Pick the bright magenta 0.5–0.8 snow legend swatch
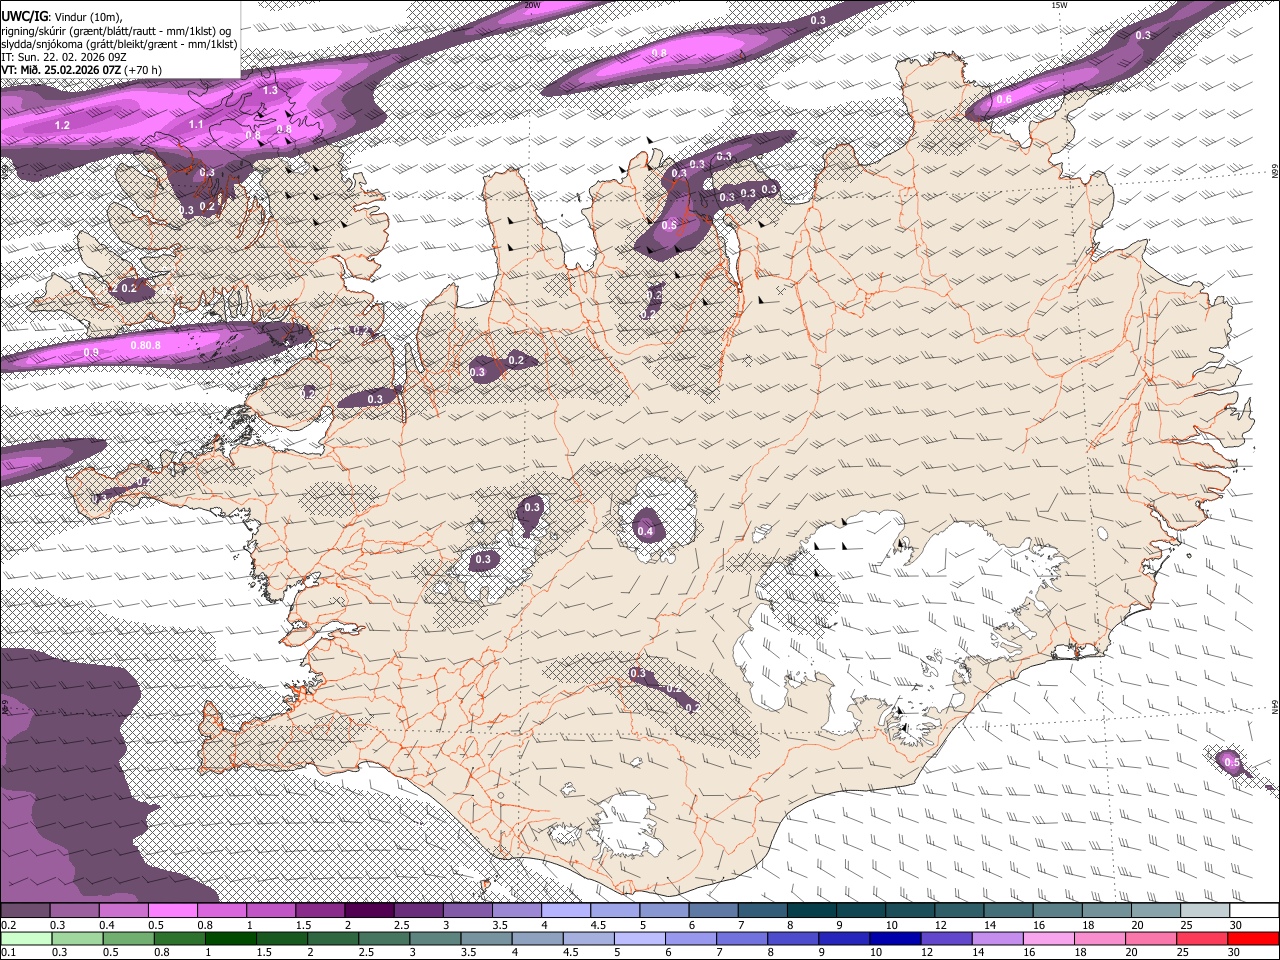Screen dimensions: 1280x960 click(x=172, y=911)
